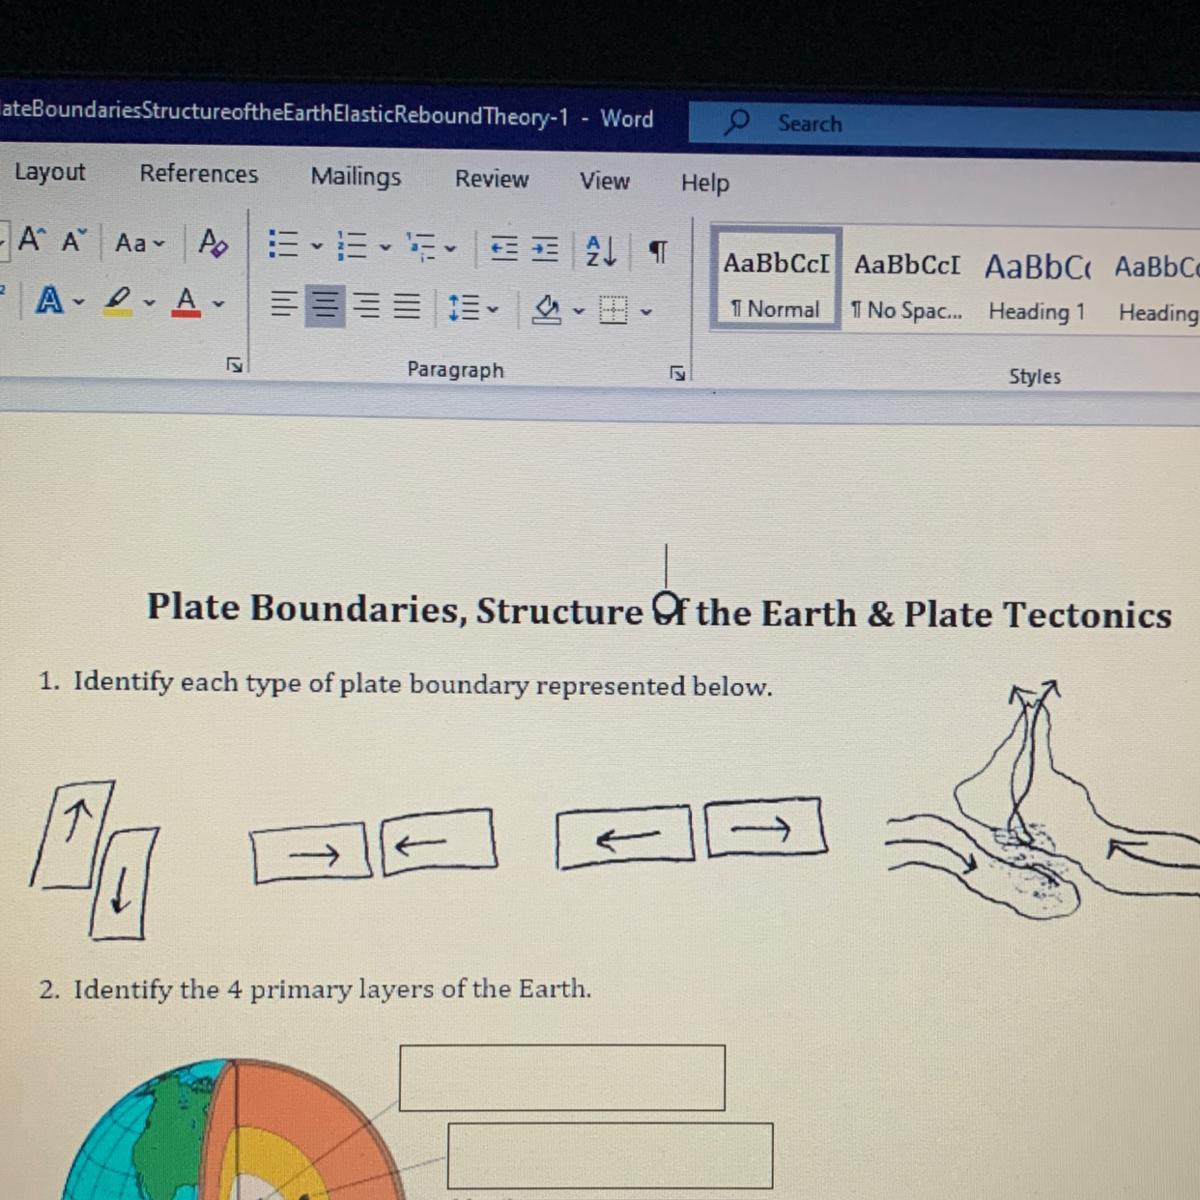Increase font size with the larger A icon
The width and height of the screenshot is (1200, 1200).
click(x=31, y=240)
